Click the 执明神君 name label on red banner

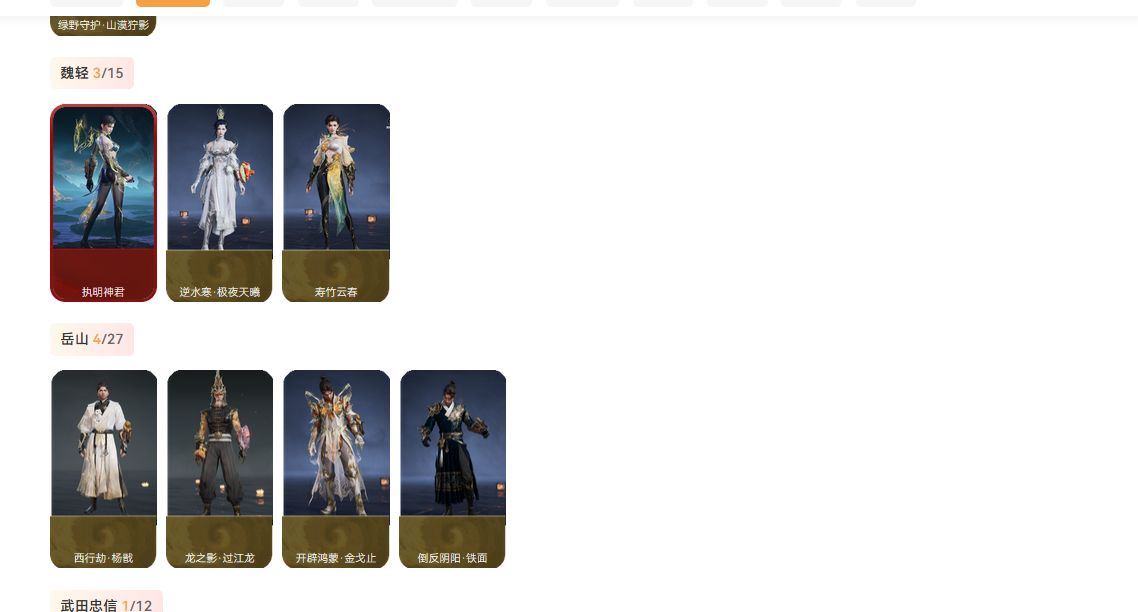point(103,292)
